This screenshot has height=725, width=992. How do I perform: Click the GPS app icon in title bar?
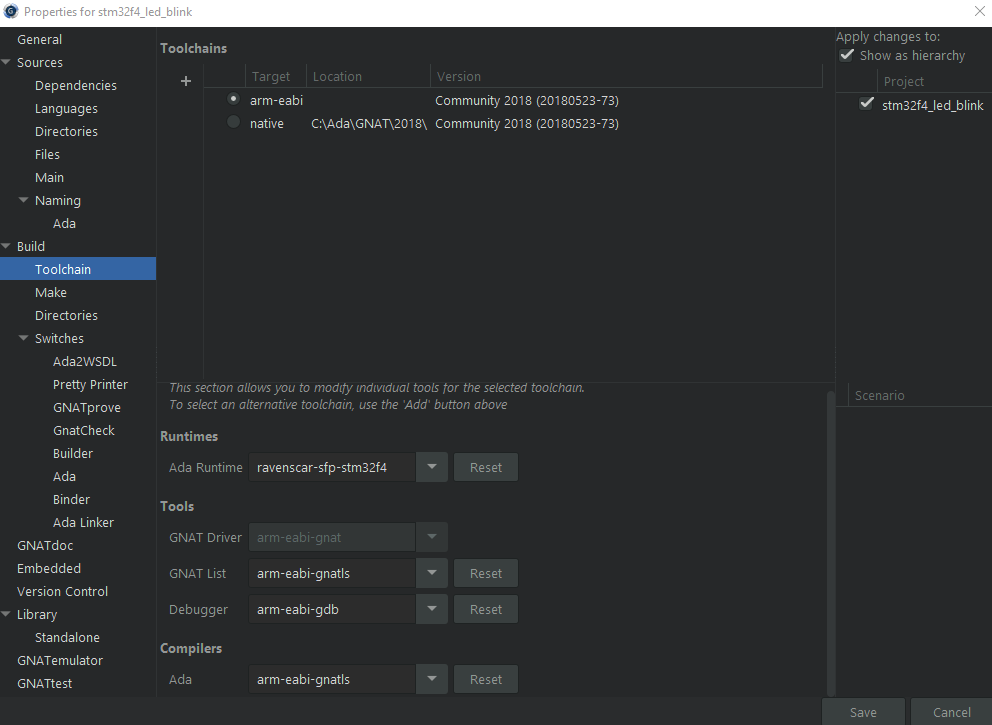coord(11,11)
